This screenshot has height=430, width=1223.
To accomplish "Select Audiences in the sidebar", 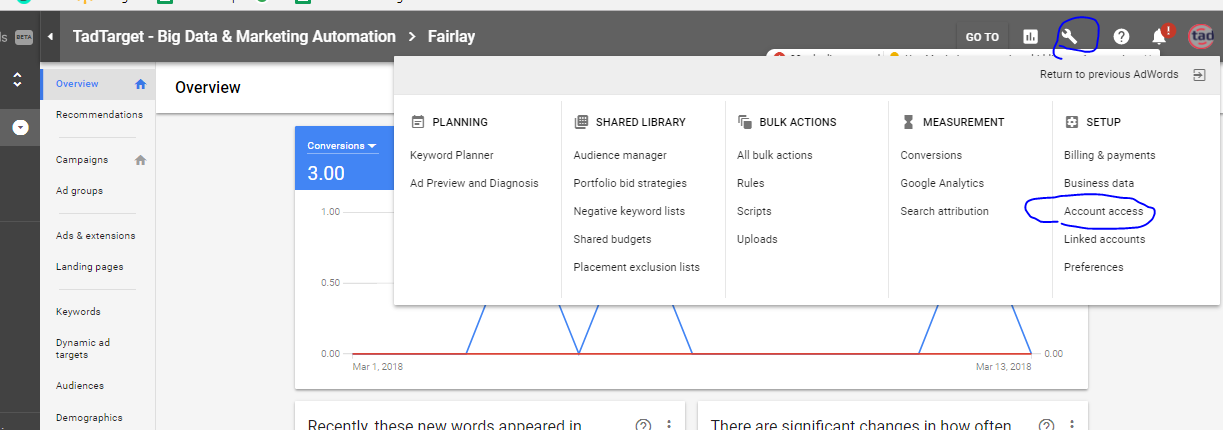I will 80,385.
